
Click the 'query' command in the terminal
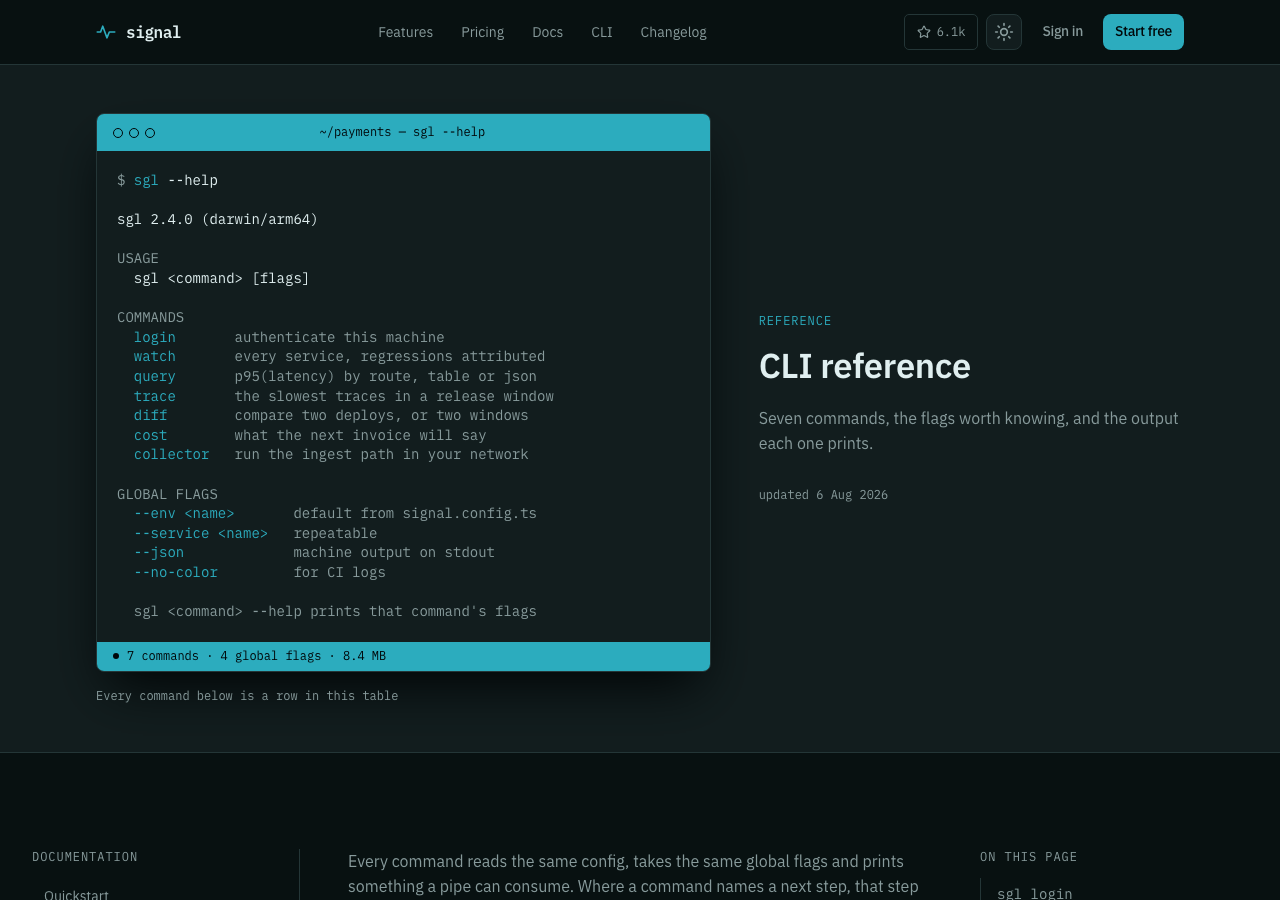pos(155,377)
